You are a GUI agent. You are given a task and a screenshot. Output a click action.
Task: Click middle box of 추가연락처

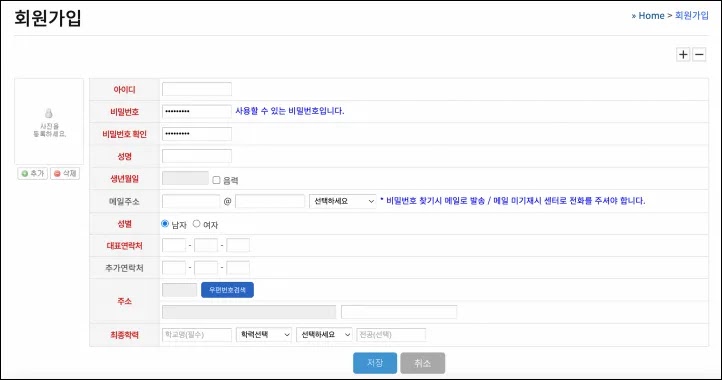(x=206, y=268)
